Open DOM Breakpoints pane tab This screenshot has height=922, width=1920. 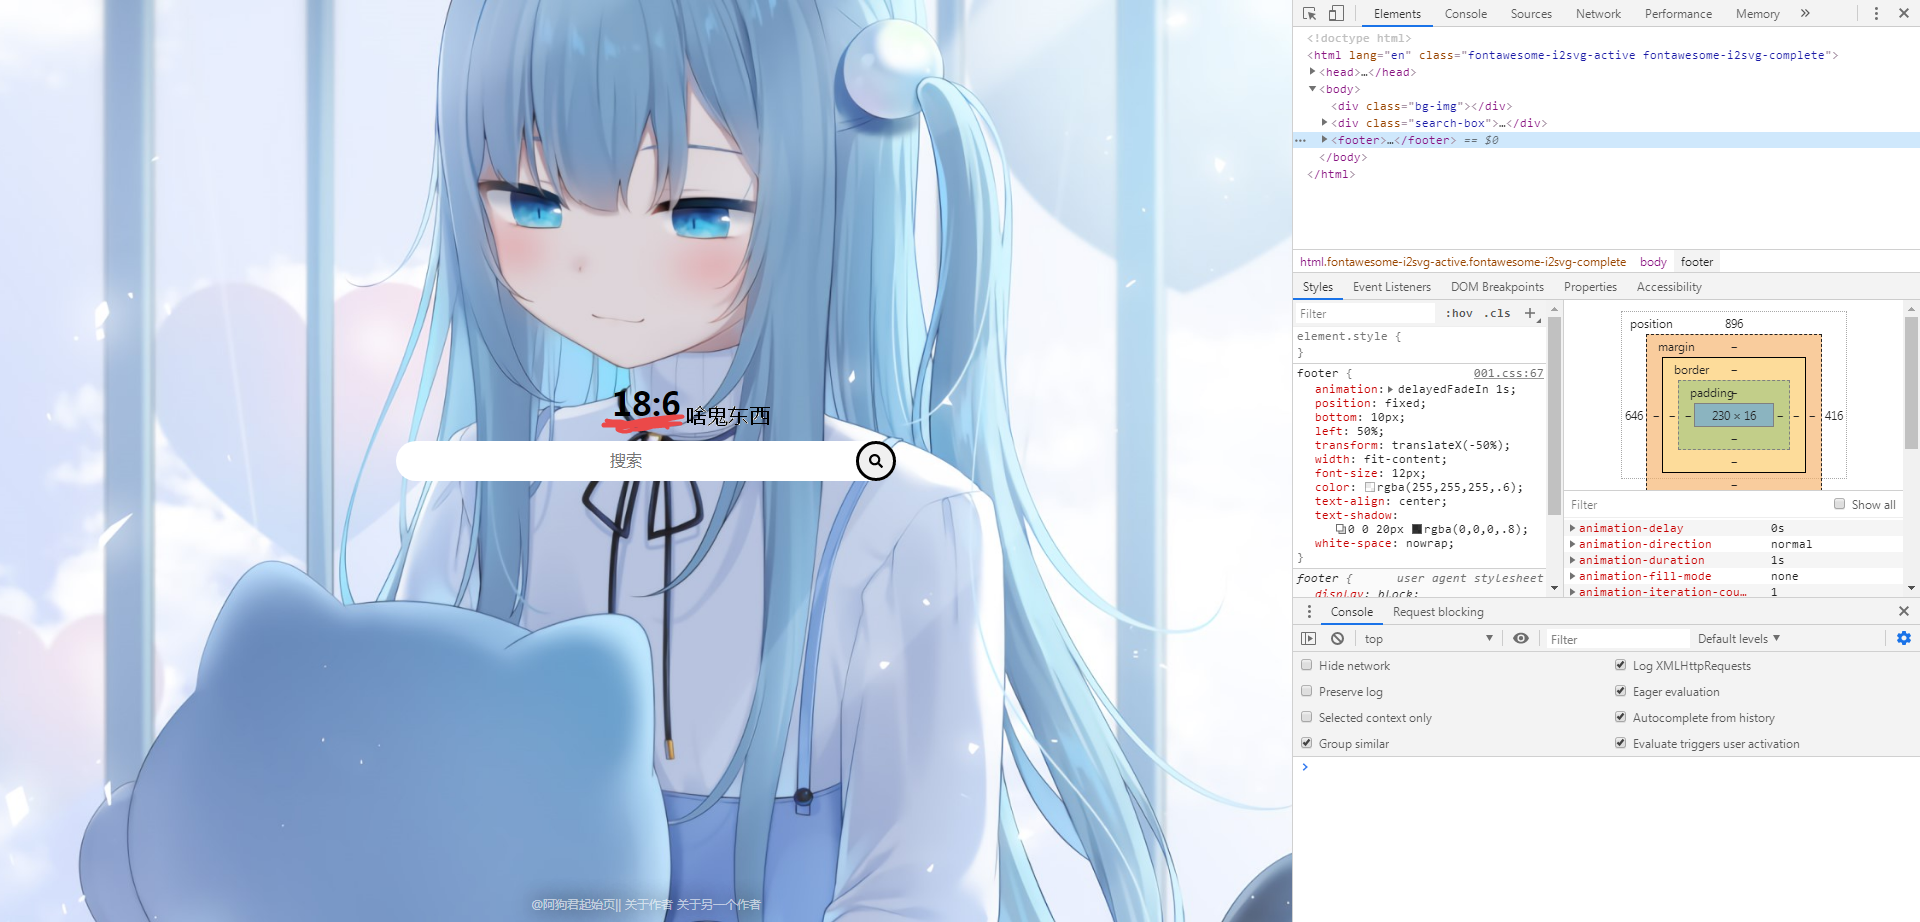(1497, 287)
